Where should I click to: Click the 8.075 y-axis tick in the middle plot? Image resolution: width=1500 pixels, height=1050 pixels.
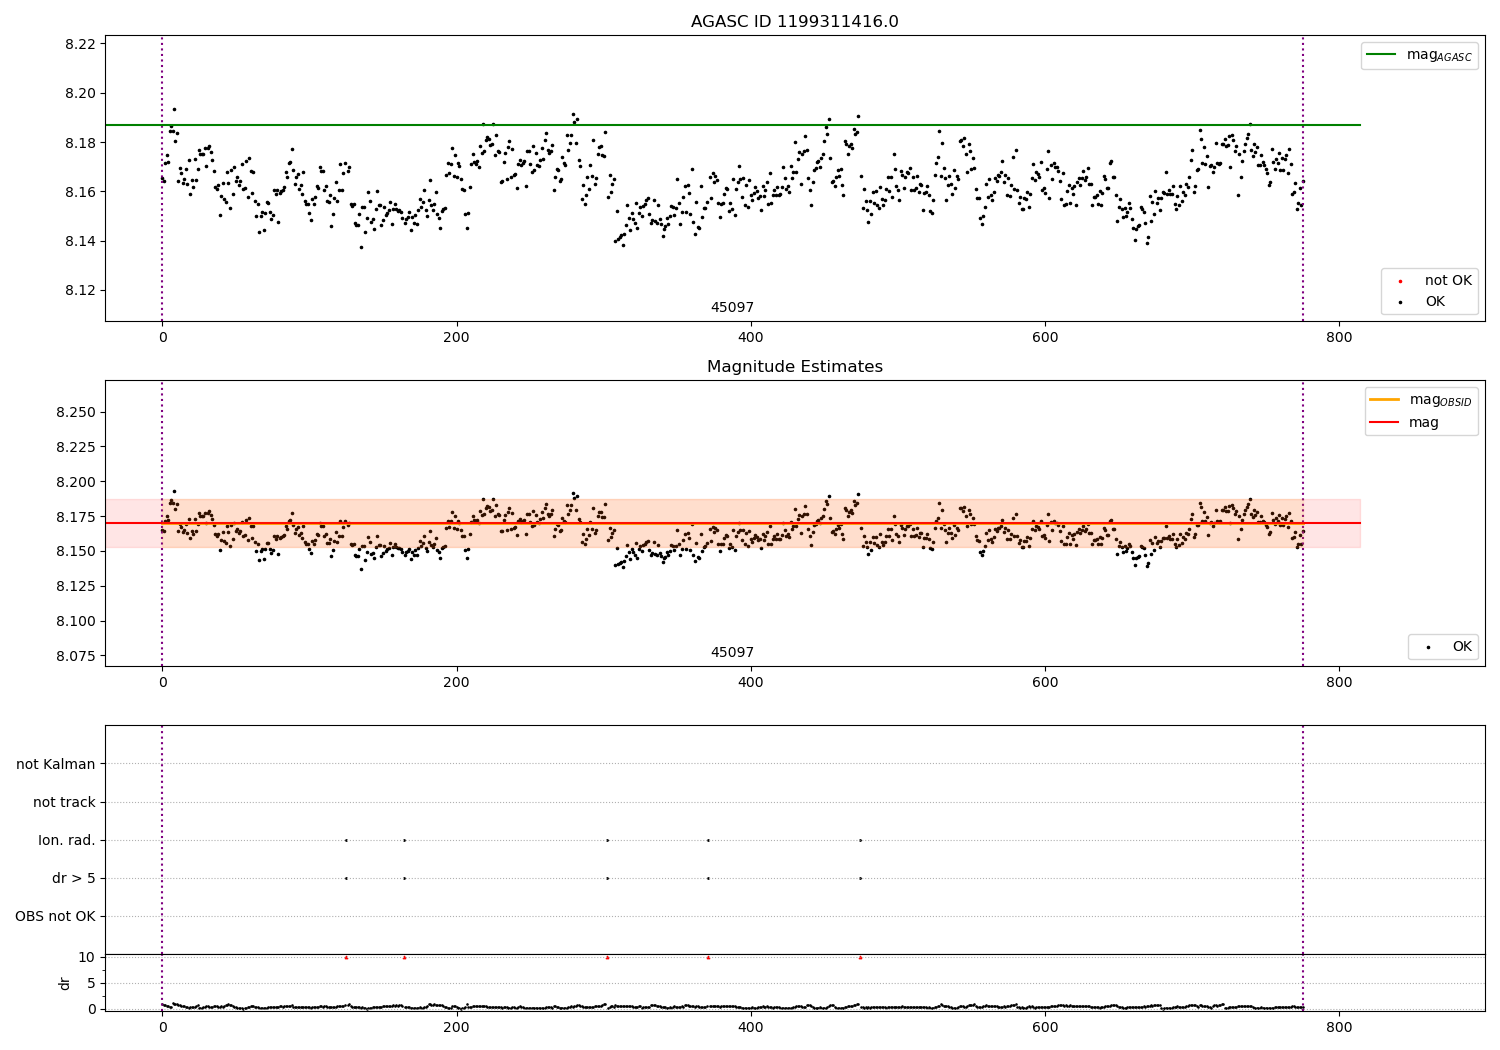76,656
